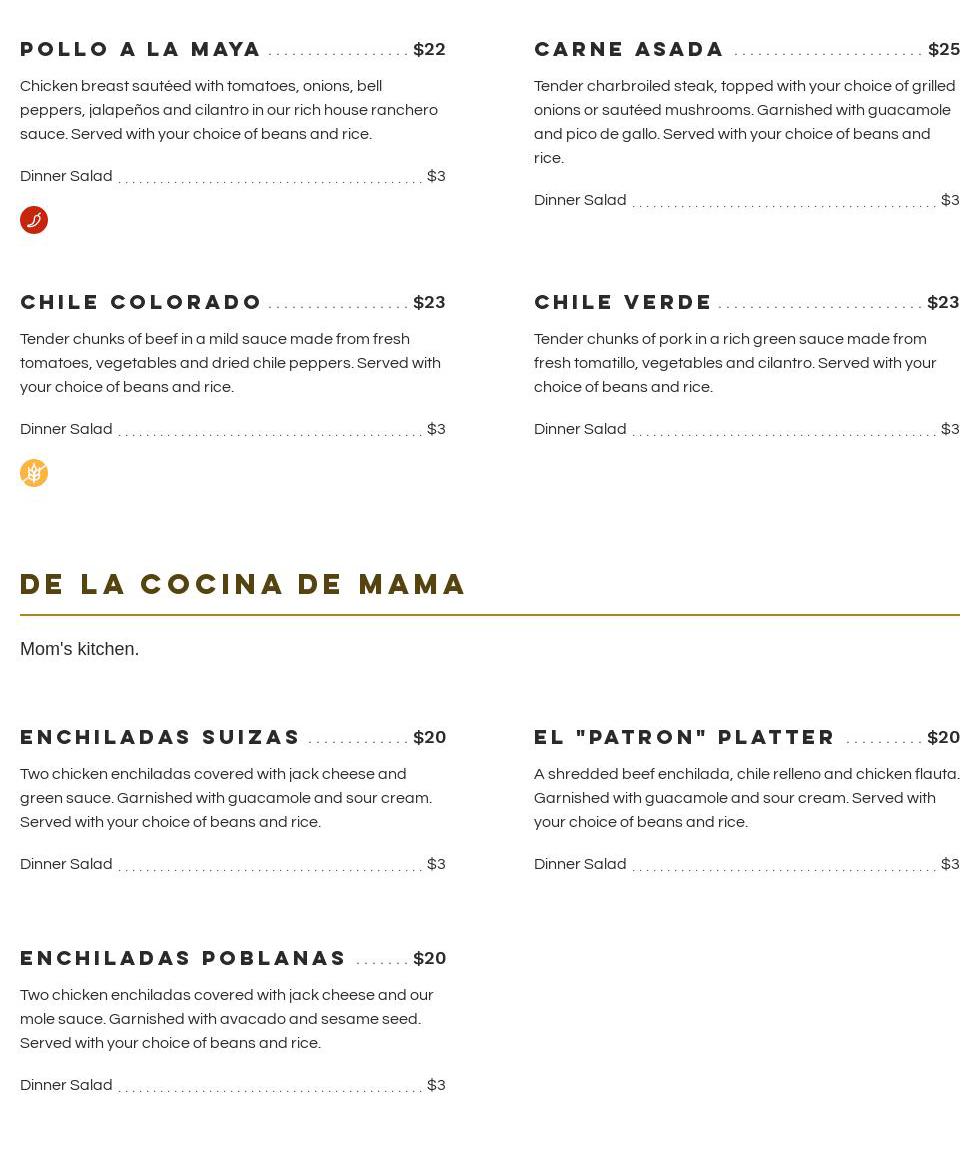Screen dimensions: 965x1154
Task: Click the $22 price for Pollo a la Maya
Action: 429,49
